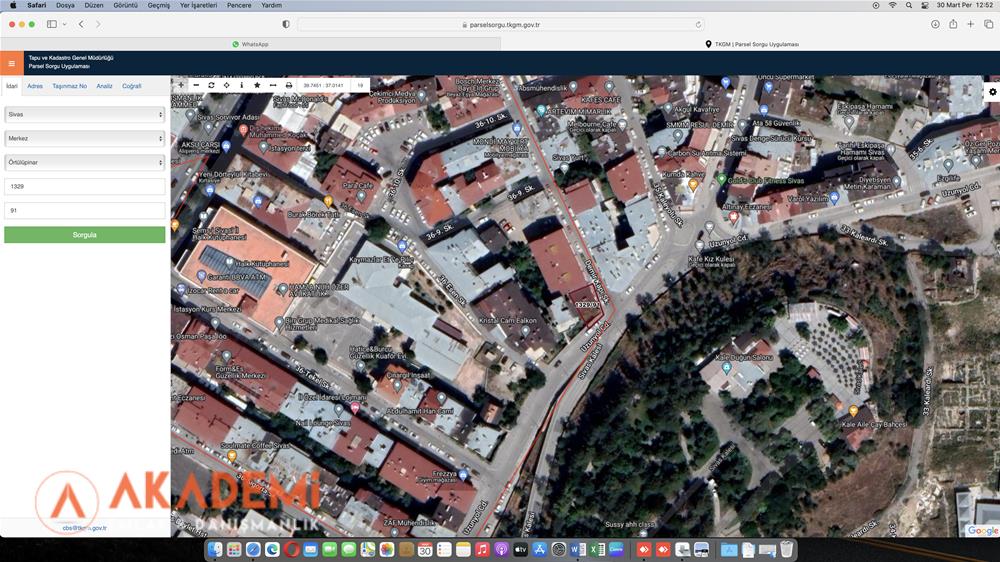Select the distance measure arrow tool
The image size is (1000, 562).
point(273,86)
